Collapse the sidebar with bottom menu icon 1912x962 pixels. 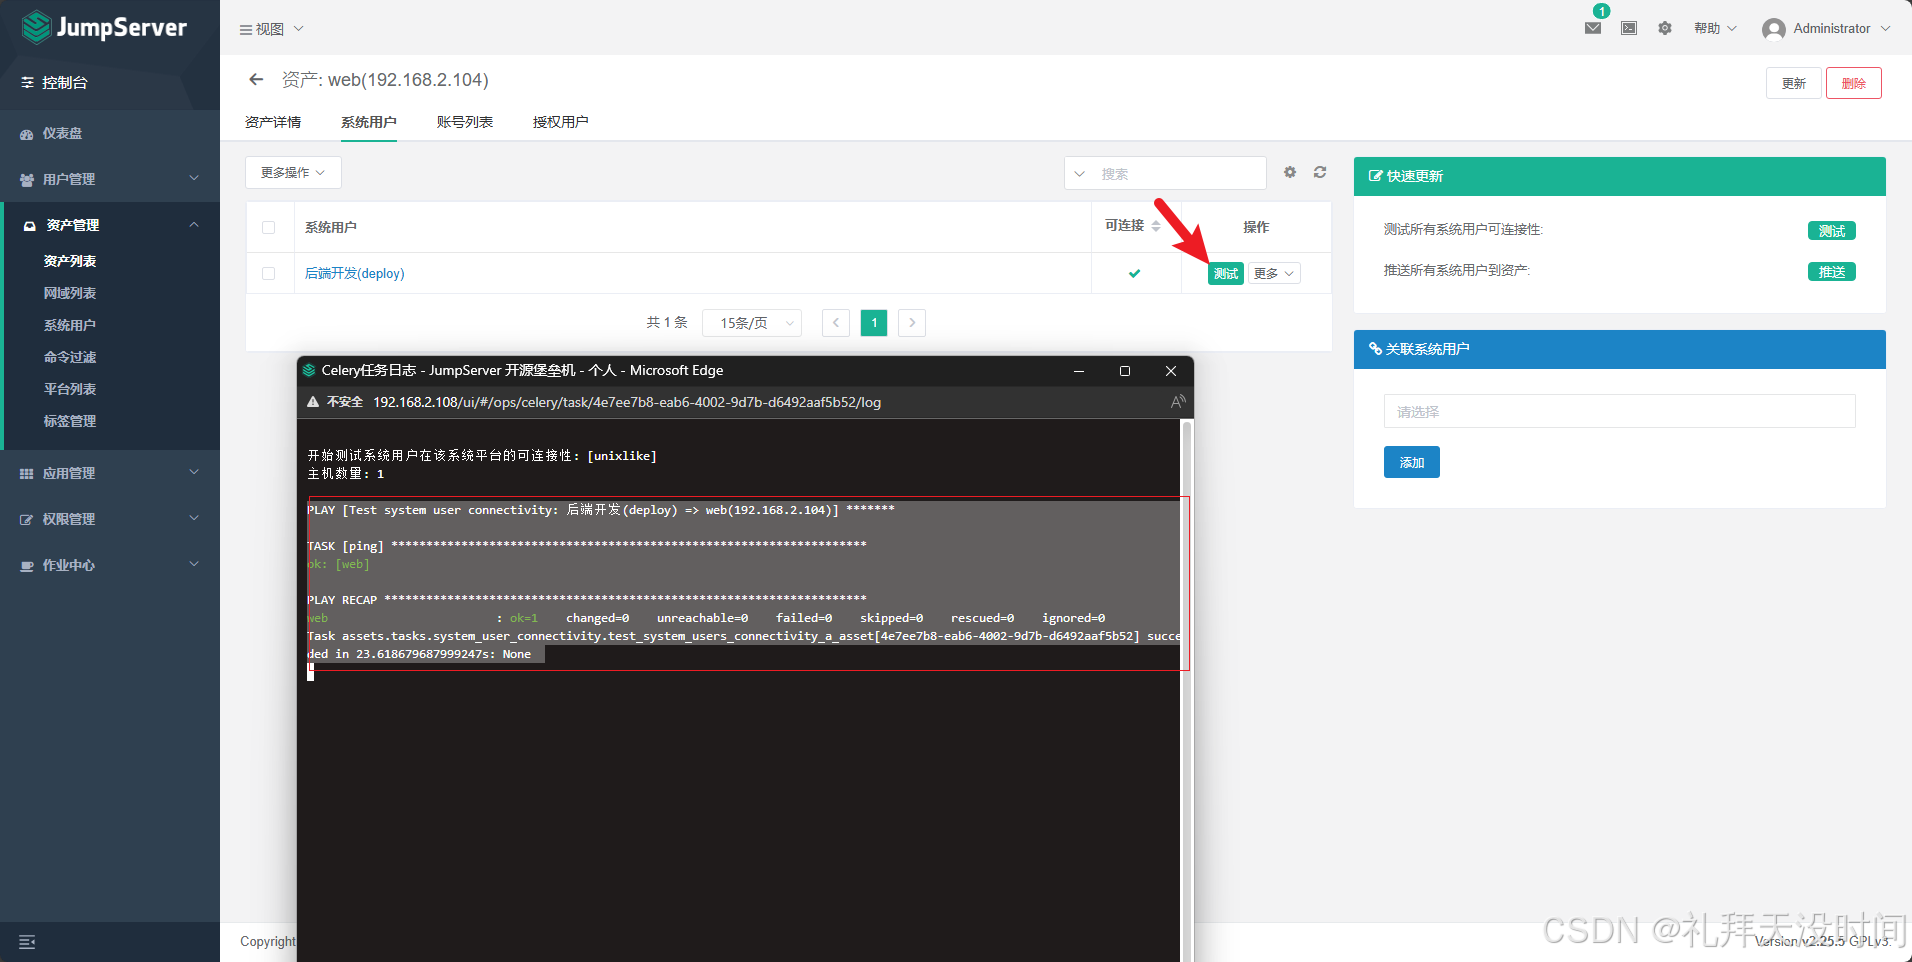pos(27,942)
